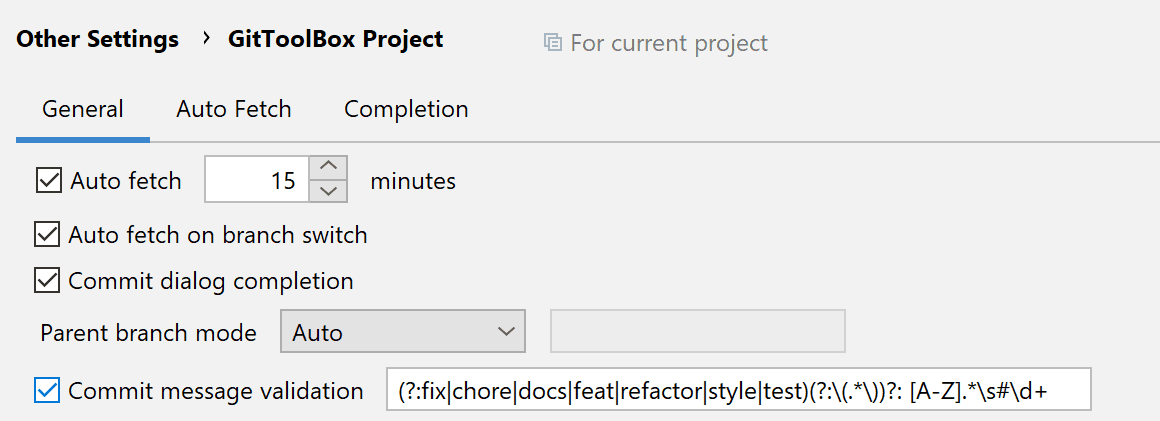Toggle the Commit dialog completion checkbox
The height and width of the screenshot is (421, 1160).
[x=48, y=281]
